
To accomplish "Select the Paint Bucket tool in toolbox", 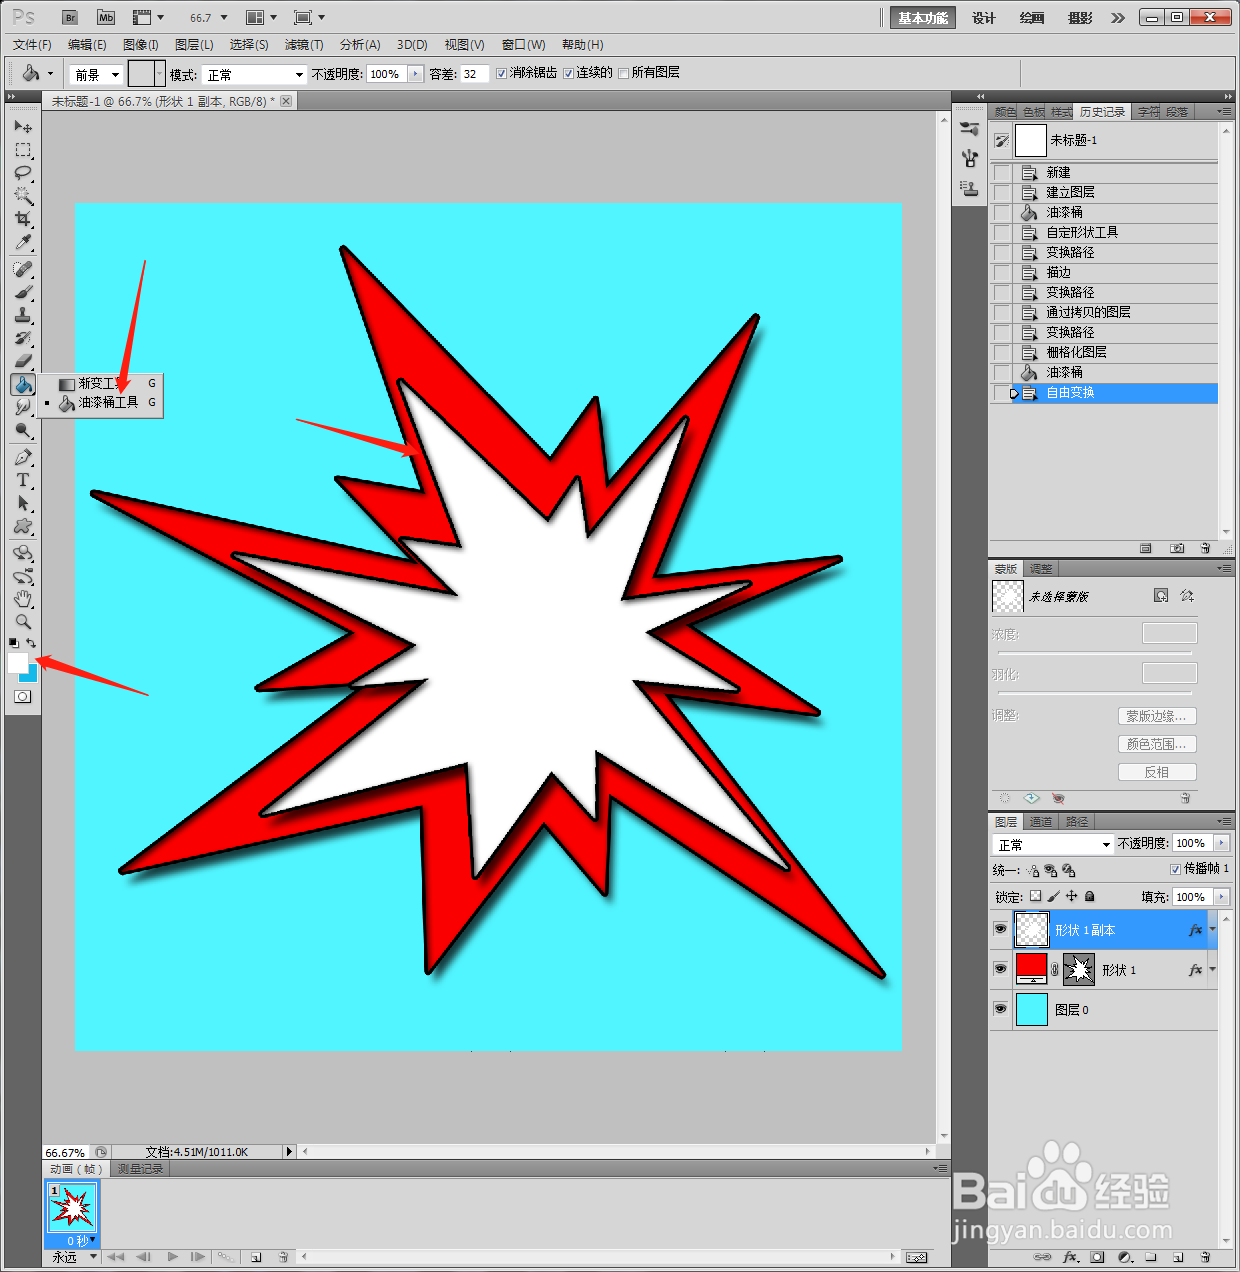I will click(23, 384).
